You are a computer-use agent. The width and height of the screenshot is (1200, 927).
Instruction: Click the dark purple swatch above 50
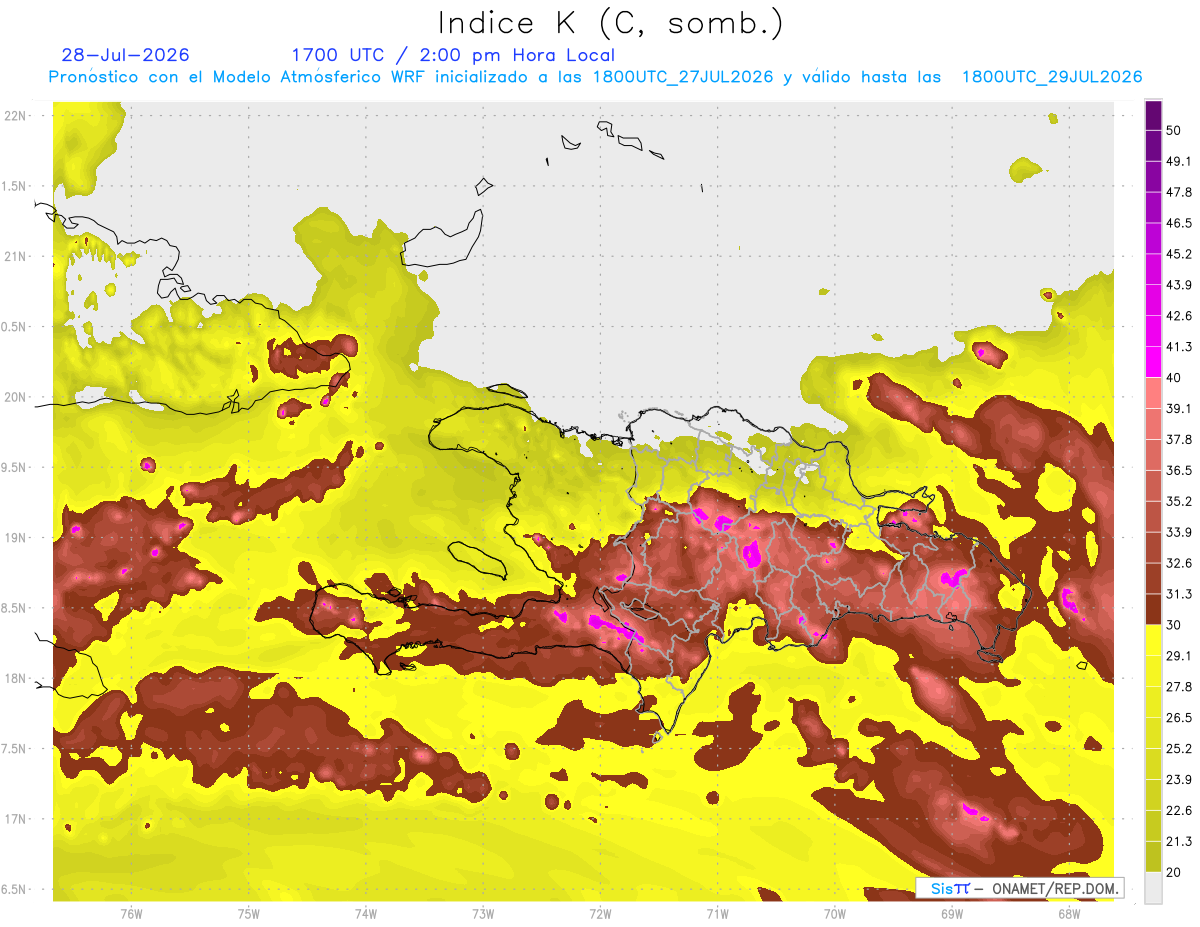pyautogui.click(x=1153, y=116)
